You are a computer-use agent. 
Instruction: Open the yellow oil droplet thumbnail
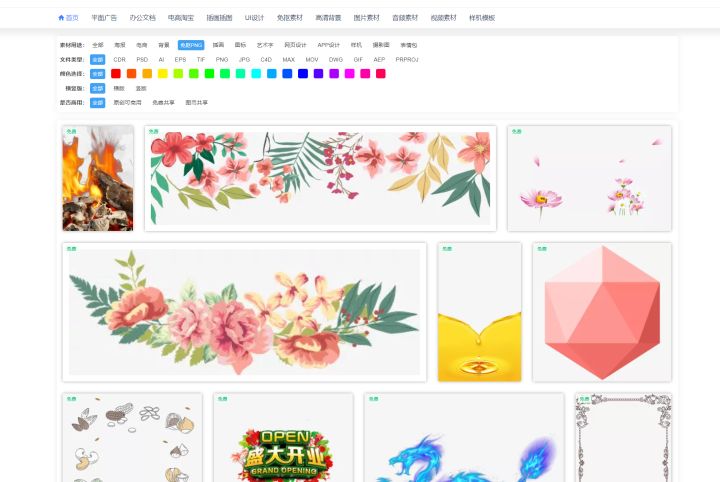(x=479, y=312)
